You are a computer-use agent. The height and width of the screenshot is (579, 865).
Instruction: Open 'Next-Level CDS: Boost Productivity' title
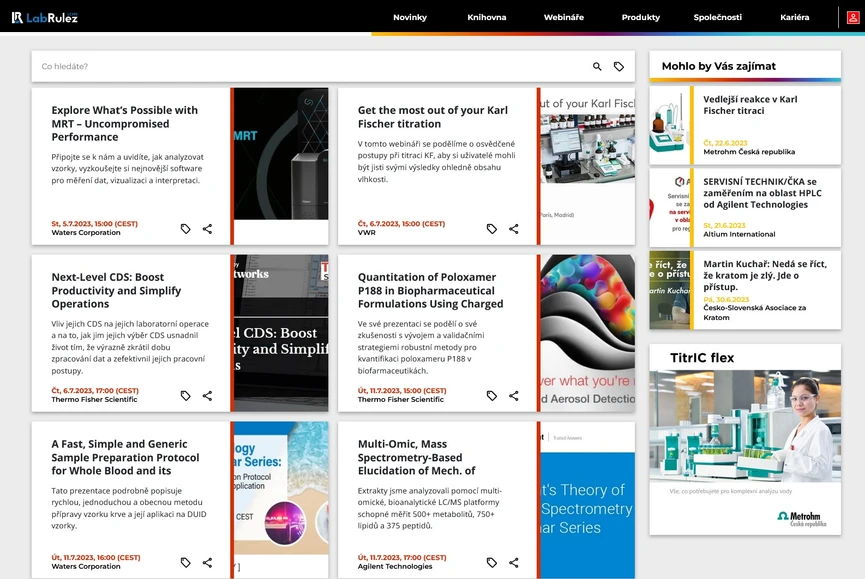click(116, 291)
